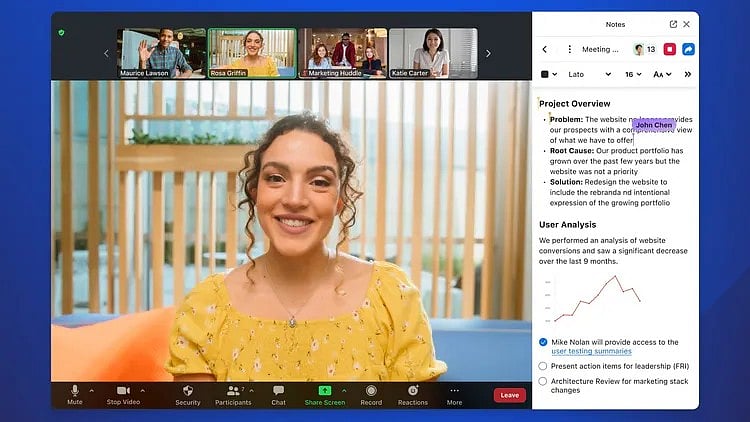
Task: Open the Chat panel
Action: click(x=278, y=391)
